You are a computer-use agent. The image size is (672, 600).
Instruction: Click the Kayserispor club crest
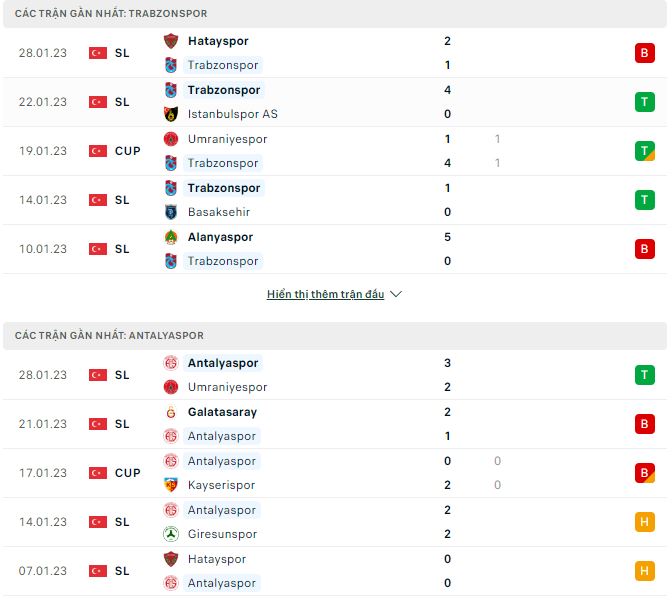pos(170,485)
